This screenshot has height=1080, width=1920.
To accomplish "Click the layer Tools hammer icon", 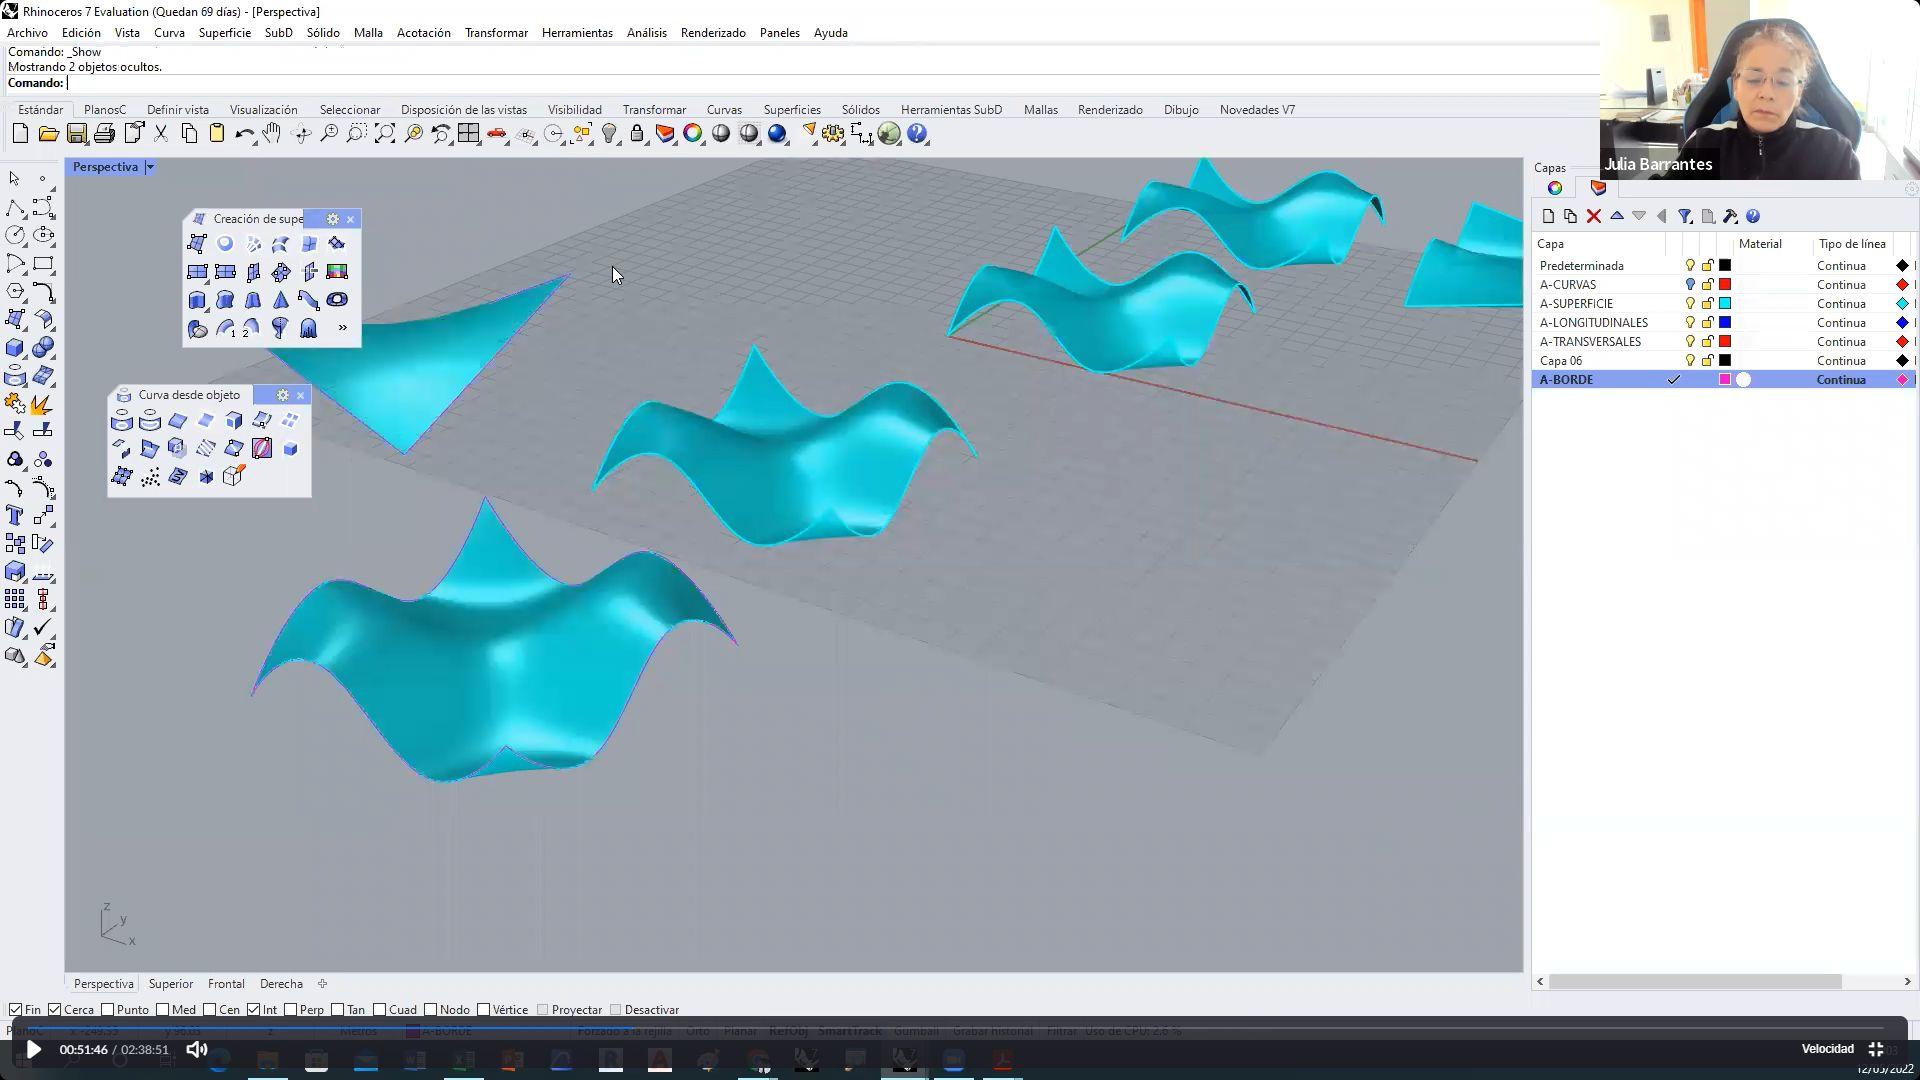I will (x=1730, y=216).
